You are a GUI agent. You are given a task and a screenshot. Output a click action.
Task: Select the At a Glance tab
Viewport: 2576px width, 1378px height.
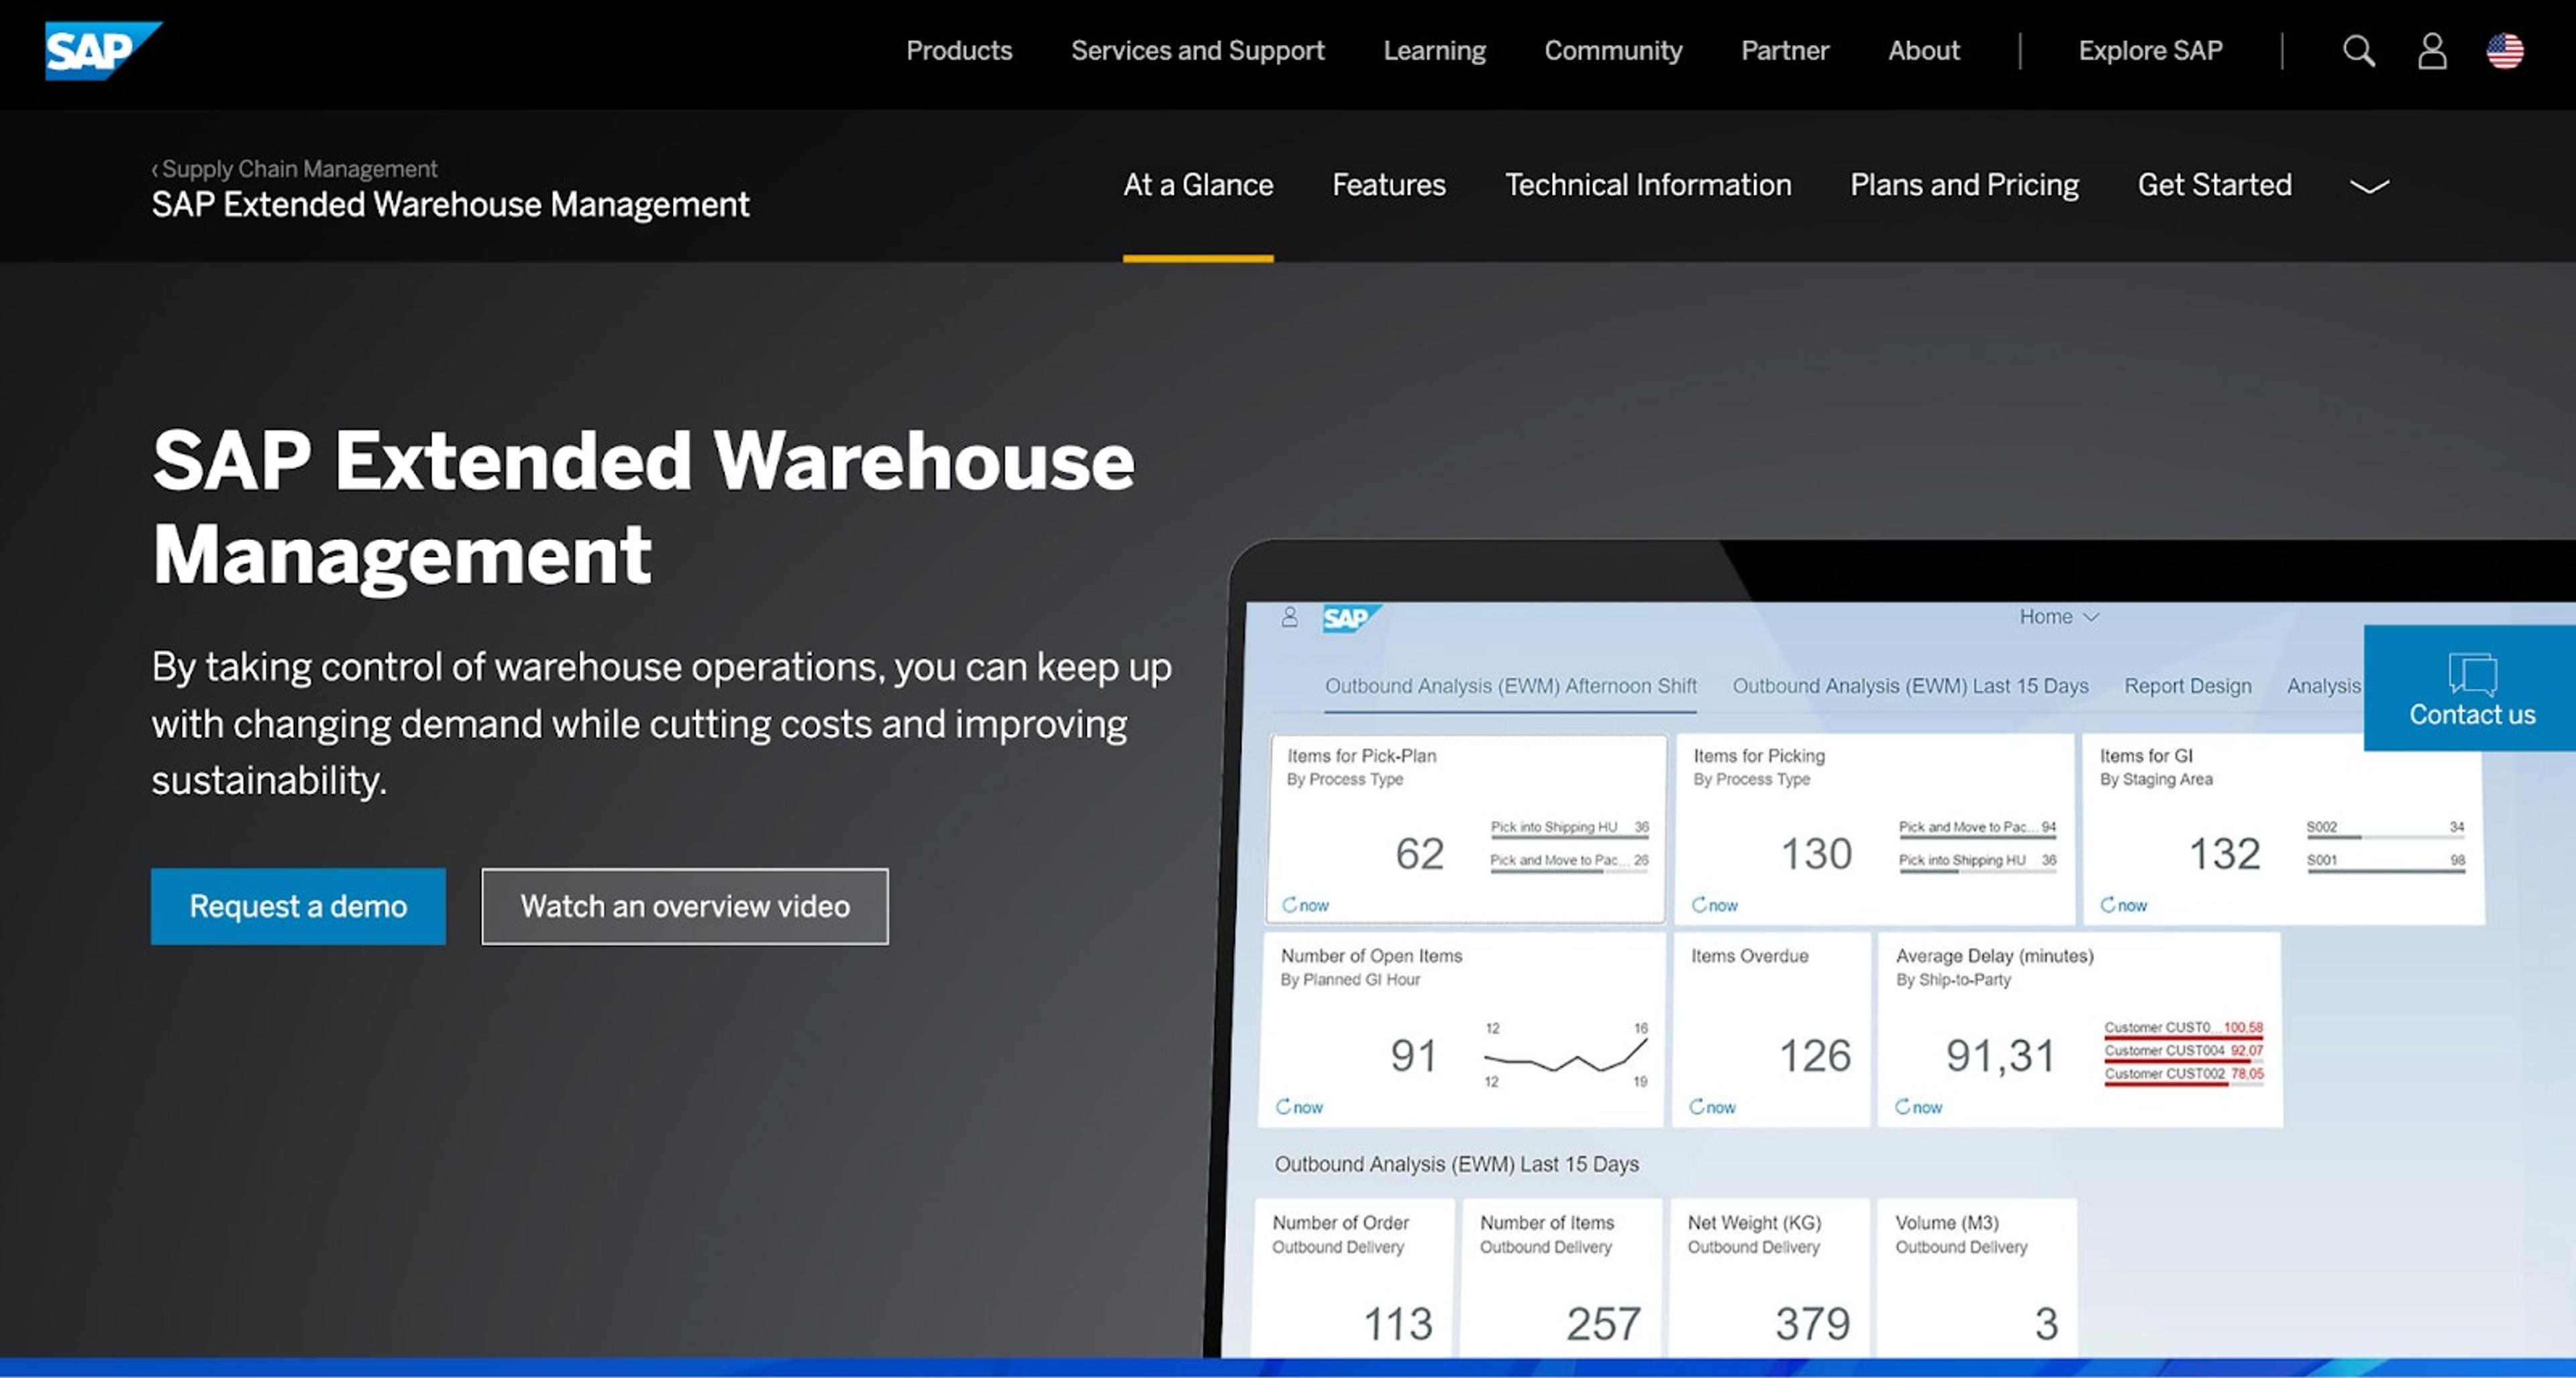tap(1198, 185)
